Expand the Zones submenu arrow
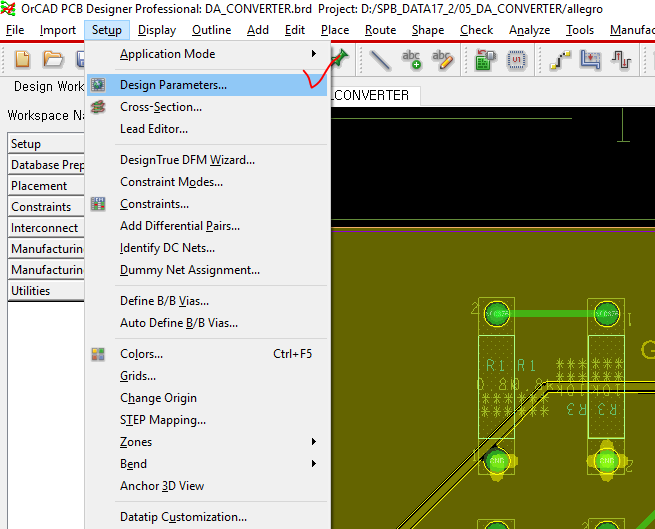The width and height of the screenshot is (655, 529). tap(314, 442)
